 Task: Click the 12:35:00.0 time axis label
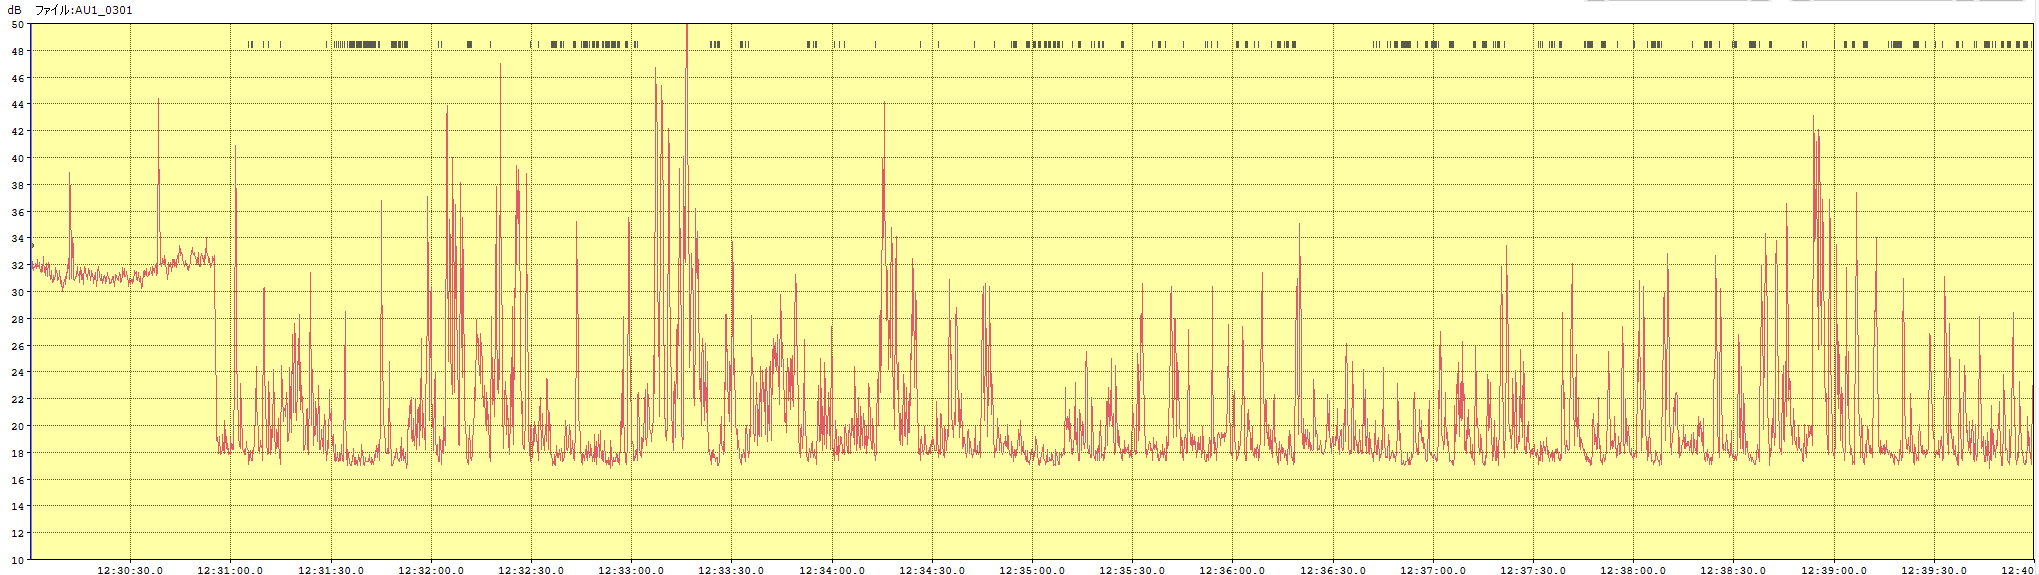click(1032, 570)
